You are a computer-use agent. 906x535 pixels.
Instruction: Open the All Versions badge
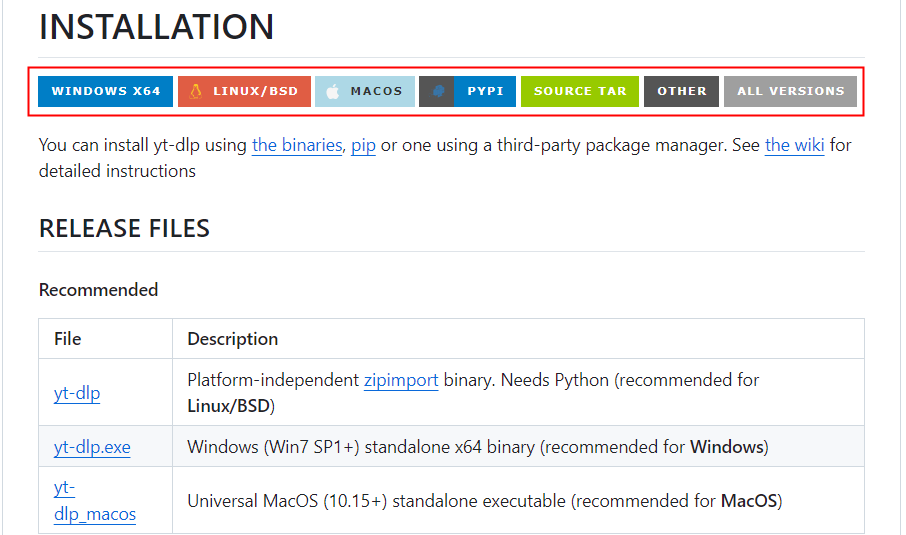790,91
